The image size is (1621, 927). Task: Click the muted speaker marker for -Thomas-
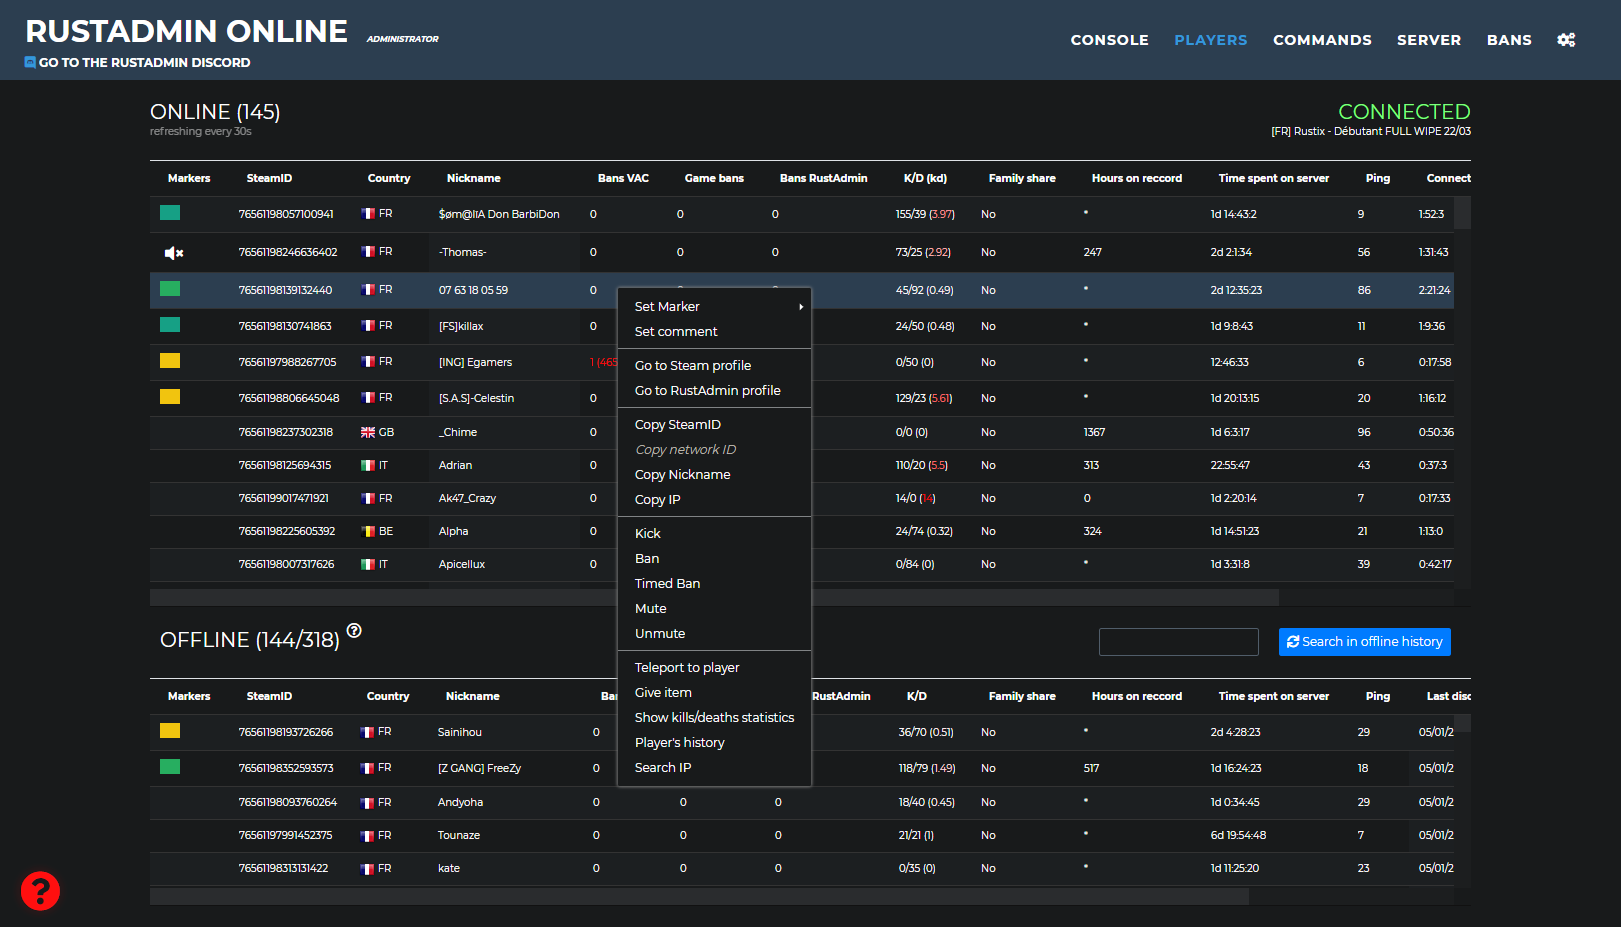pos(173,253)
